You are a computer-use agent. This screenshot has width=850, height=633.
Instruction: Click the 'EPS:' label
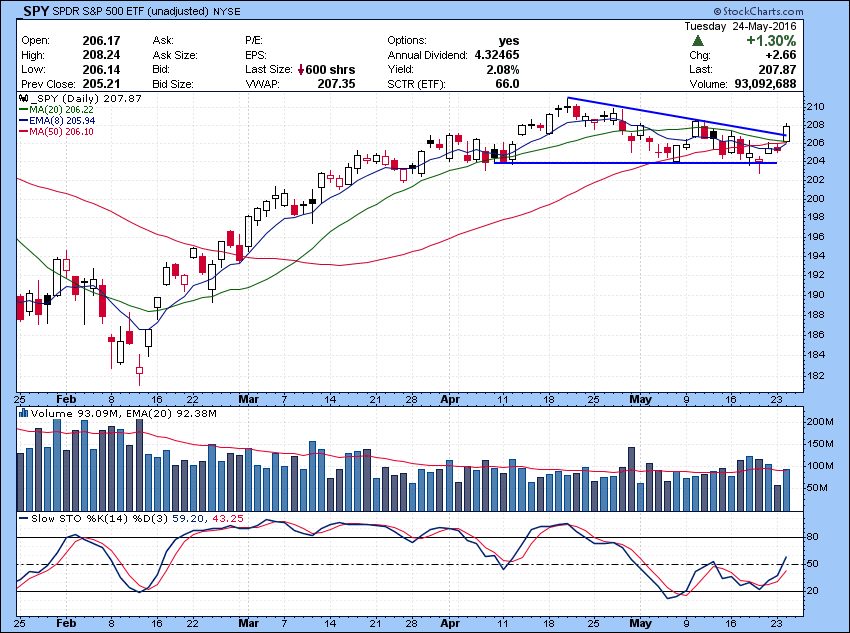pos(255,55)
